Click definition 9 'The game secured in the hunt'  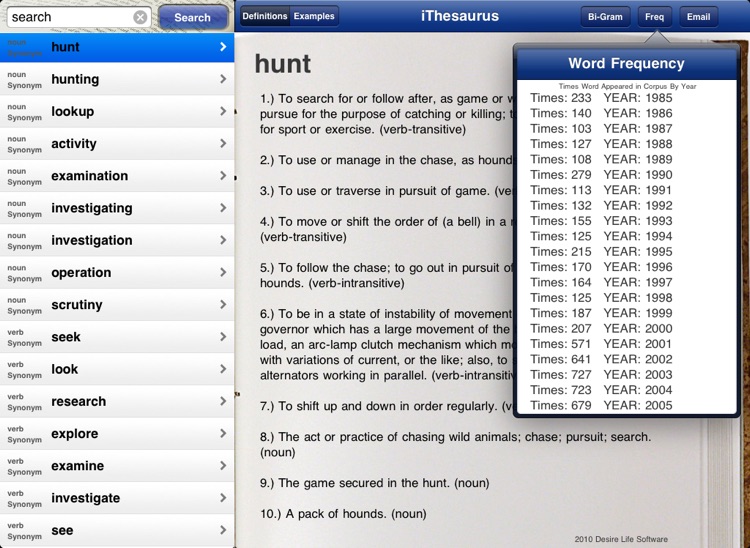click(x=375, y=483)
